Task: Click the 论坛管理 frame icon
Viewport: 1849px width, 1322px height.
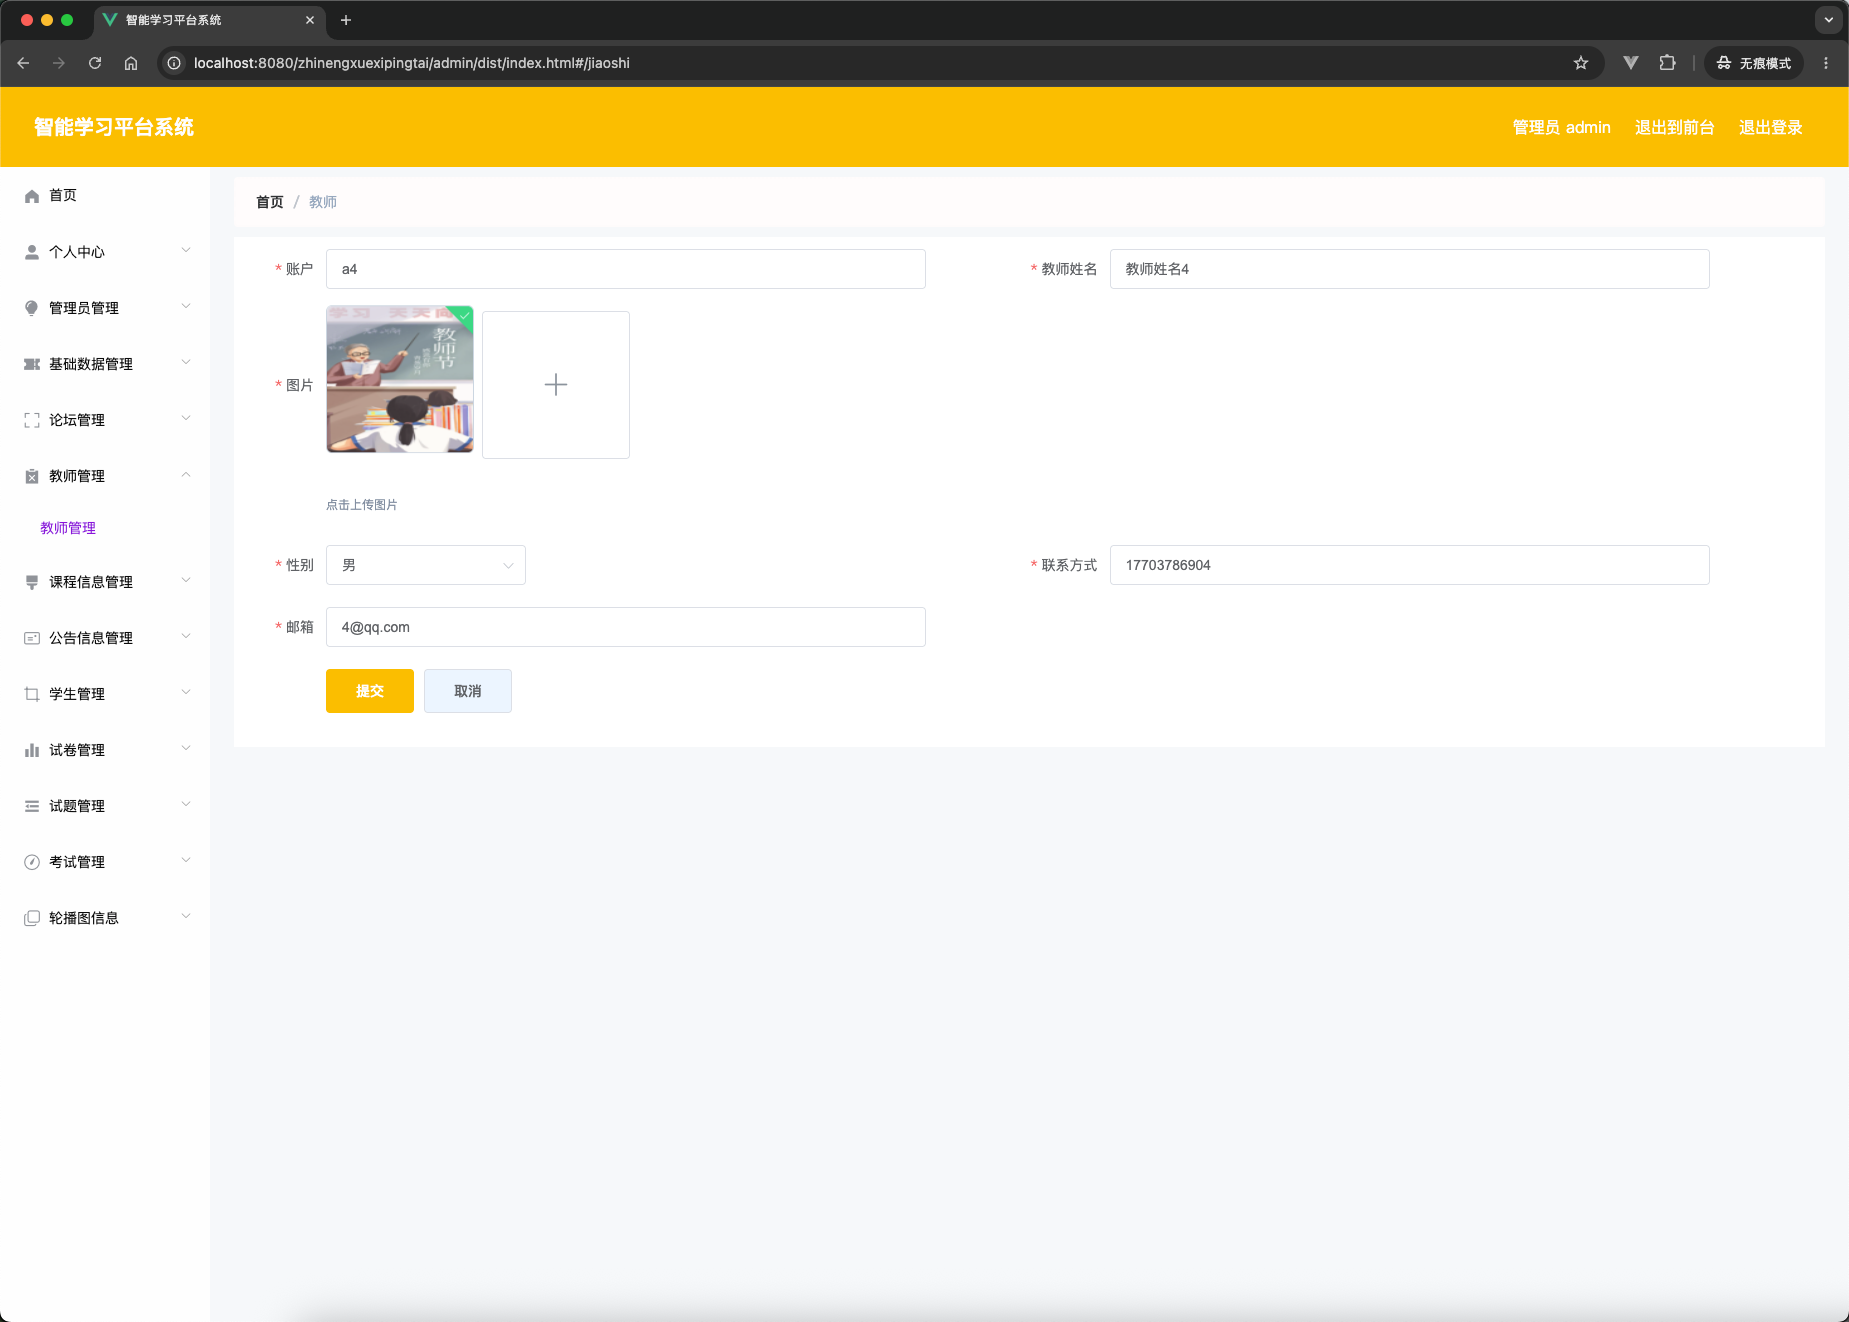Action: coord(32,420)
